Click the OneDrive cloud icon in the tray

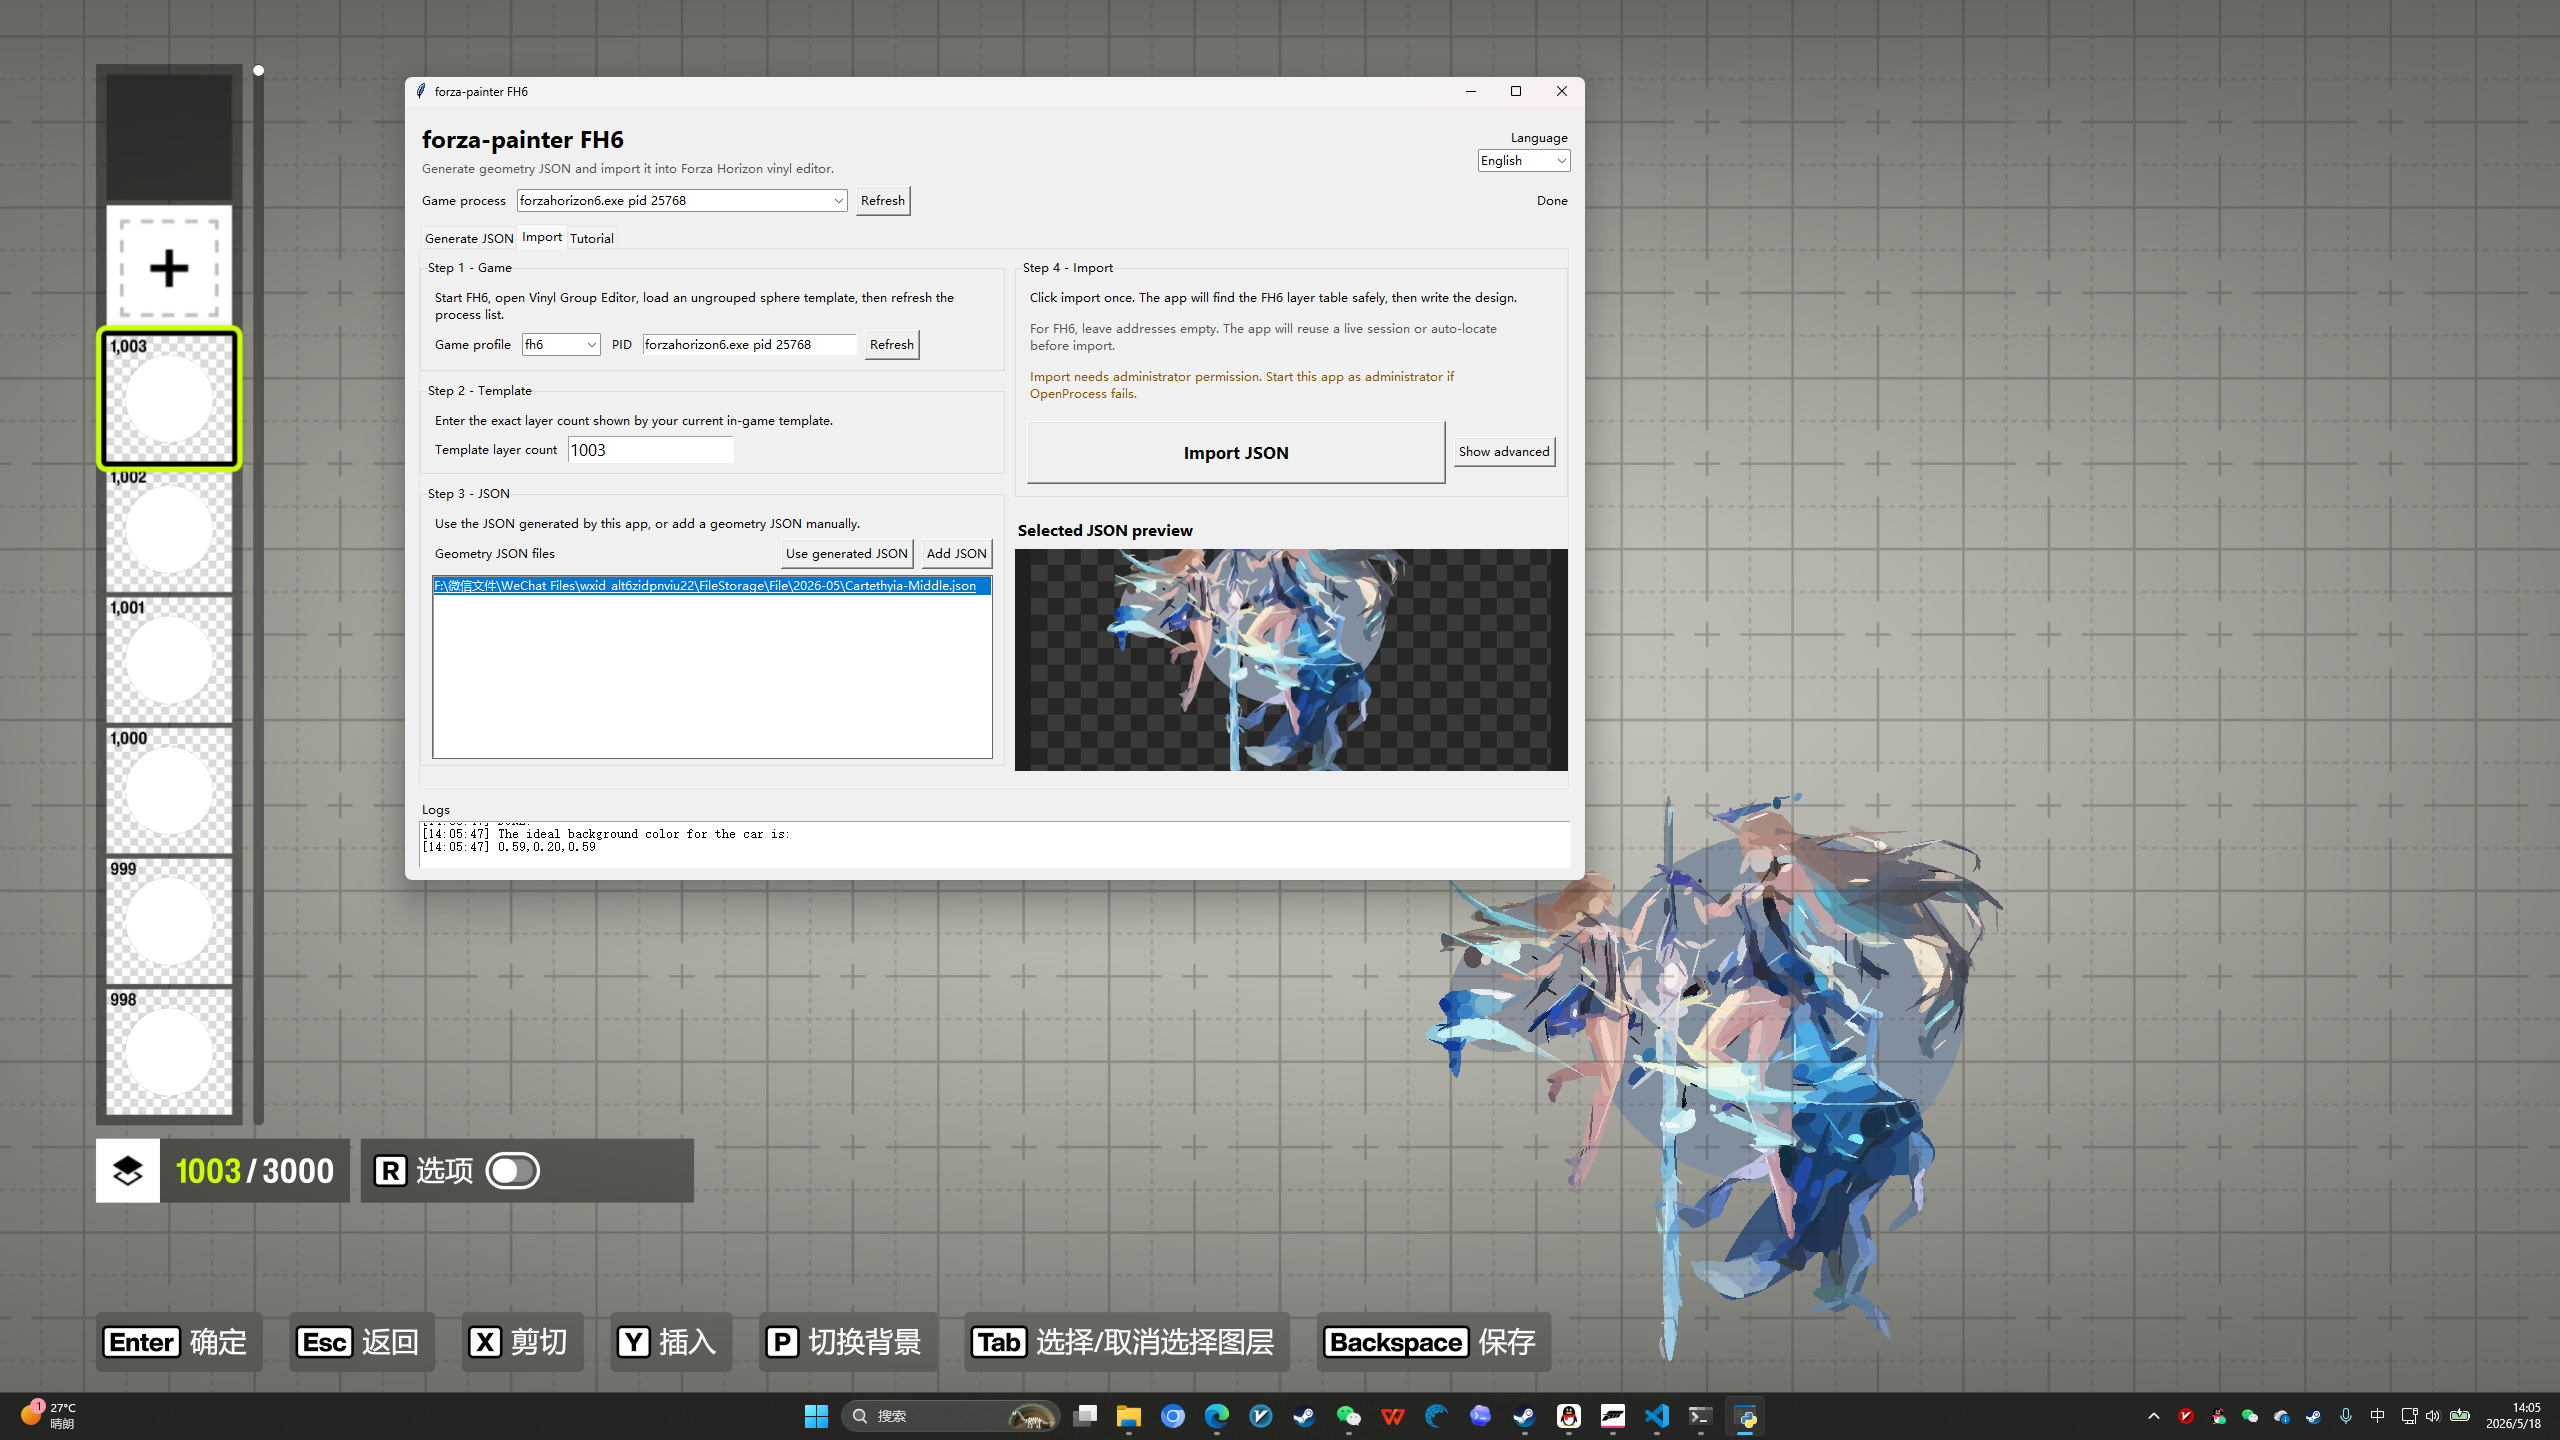coord(2281,1416)
